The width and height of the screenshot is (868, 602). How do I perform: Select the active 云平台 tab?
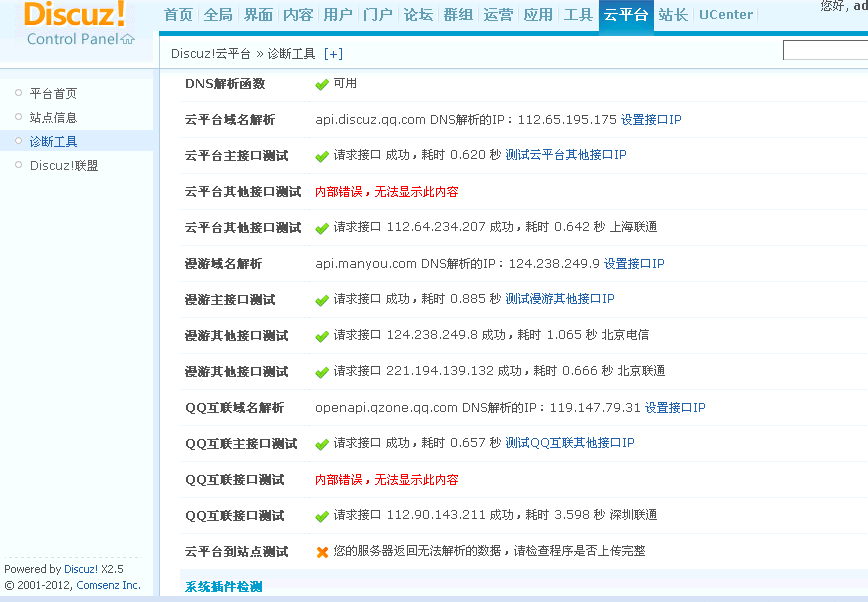626,15
